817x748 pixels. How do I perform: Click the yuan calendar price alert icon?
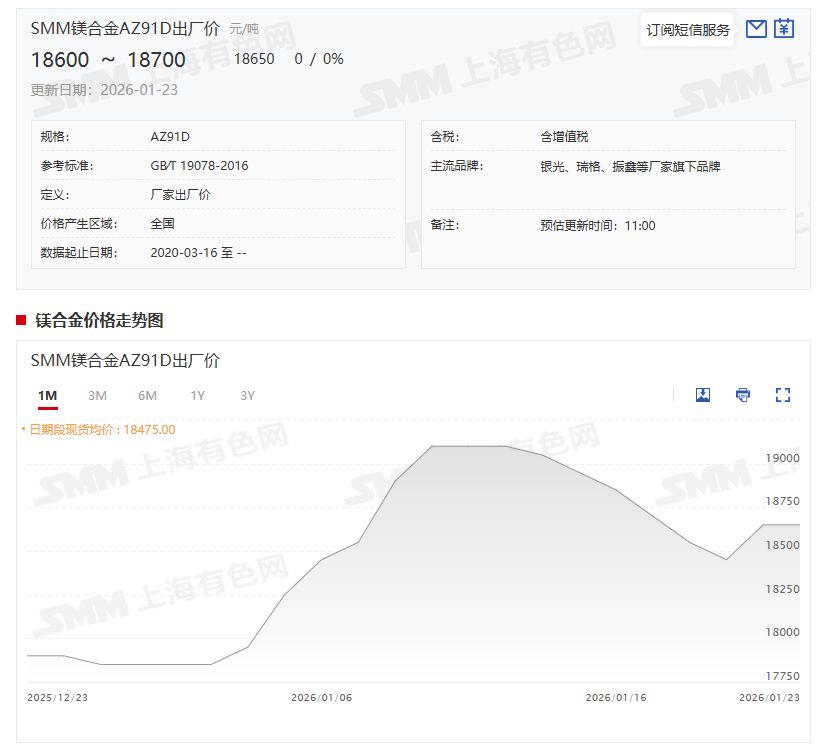click(x=784, y=29)
